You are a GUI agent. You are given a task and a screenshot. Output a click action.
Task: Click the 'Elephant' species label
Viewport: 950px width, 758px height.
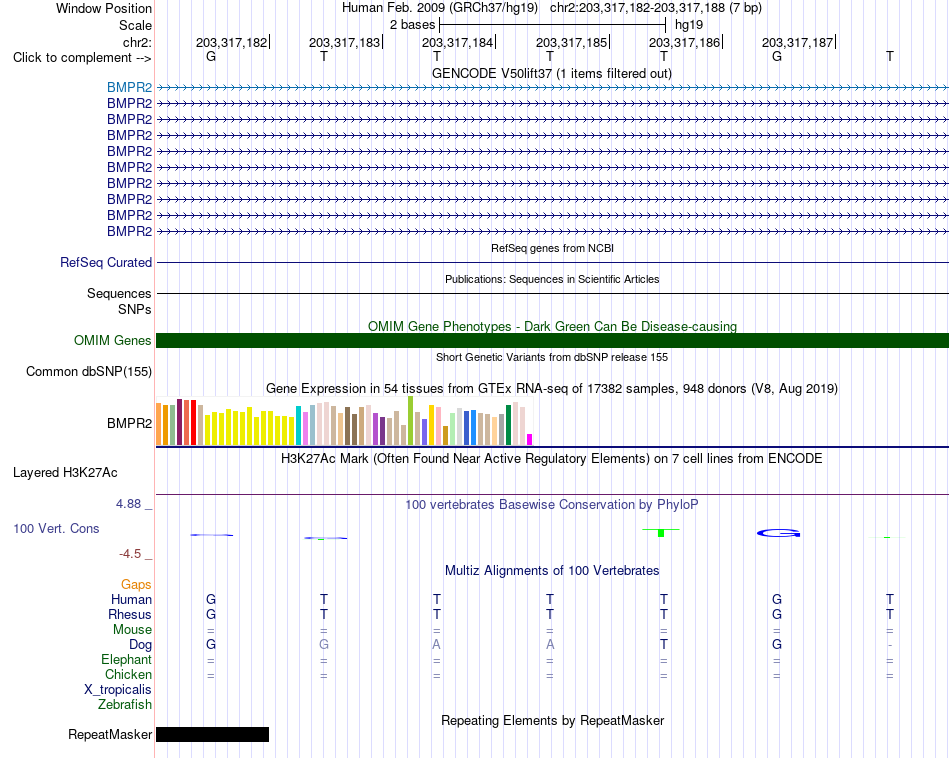126,659
